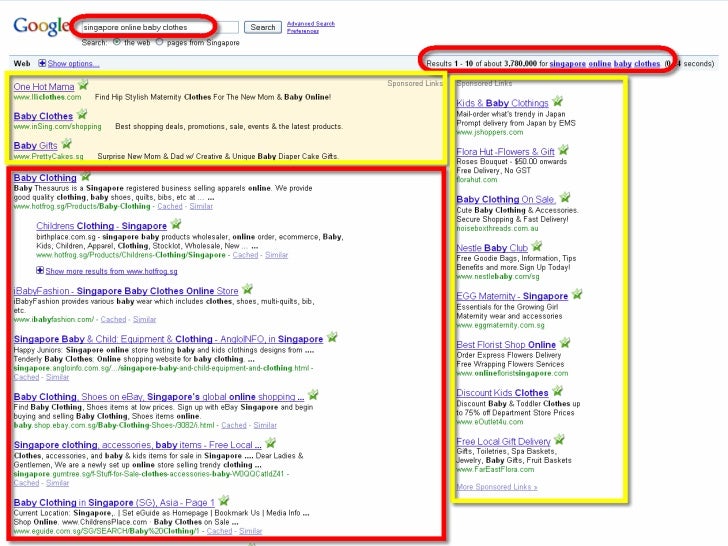Click the star icon next to Baby Clothes ad
The height and width of the screenshot is (546, 728).
[x=82, y=114]
